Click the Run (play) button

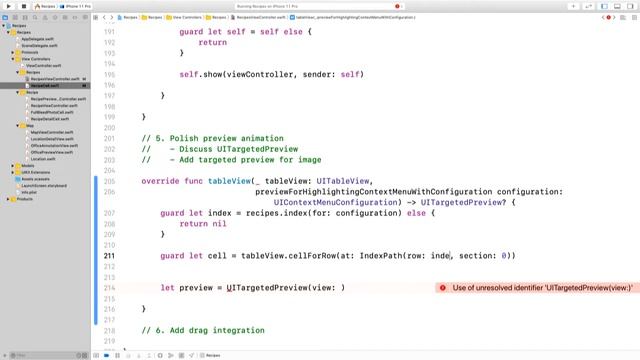coord(9,6)
